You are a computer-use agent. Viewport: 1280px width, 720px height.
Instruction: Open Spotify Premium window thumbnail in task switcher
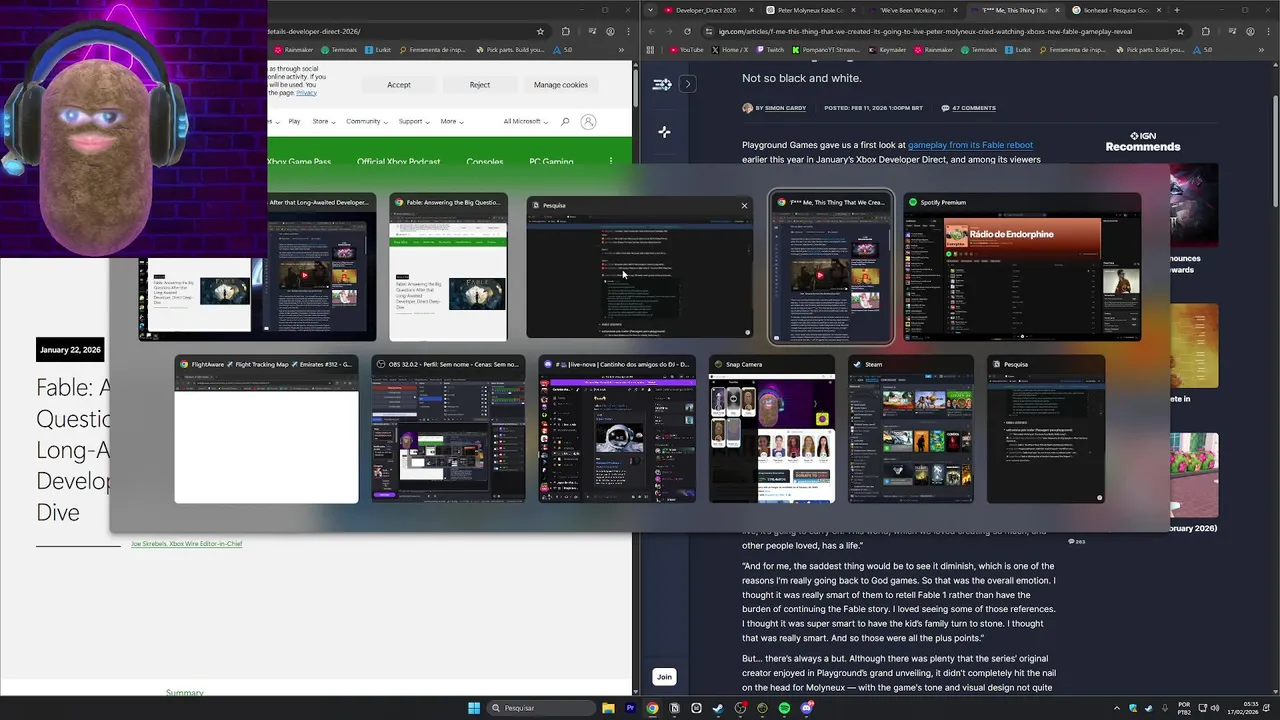[1022, 267]
